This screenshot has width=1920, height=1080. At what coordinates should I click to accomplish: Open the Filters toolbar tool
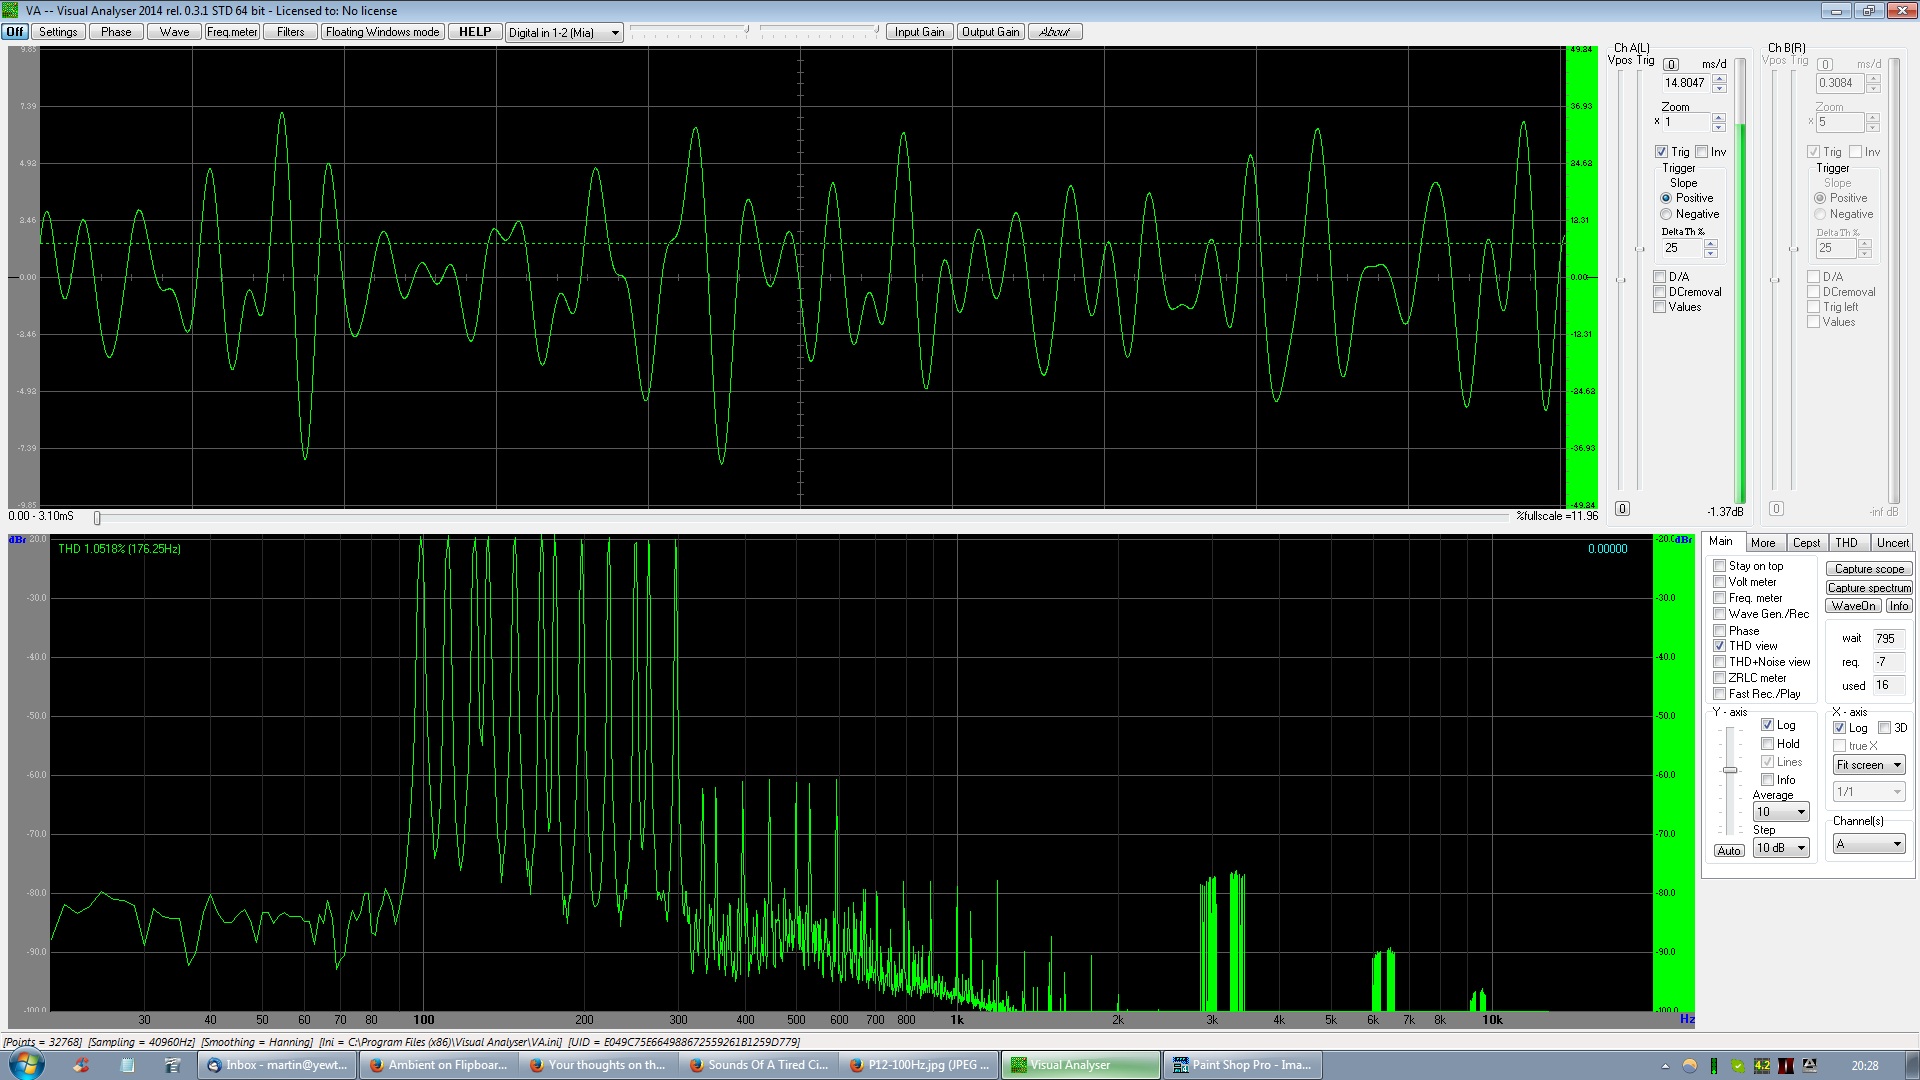point(290,32)
